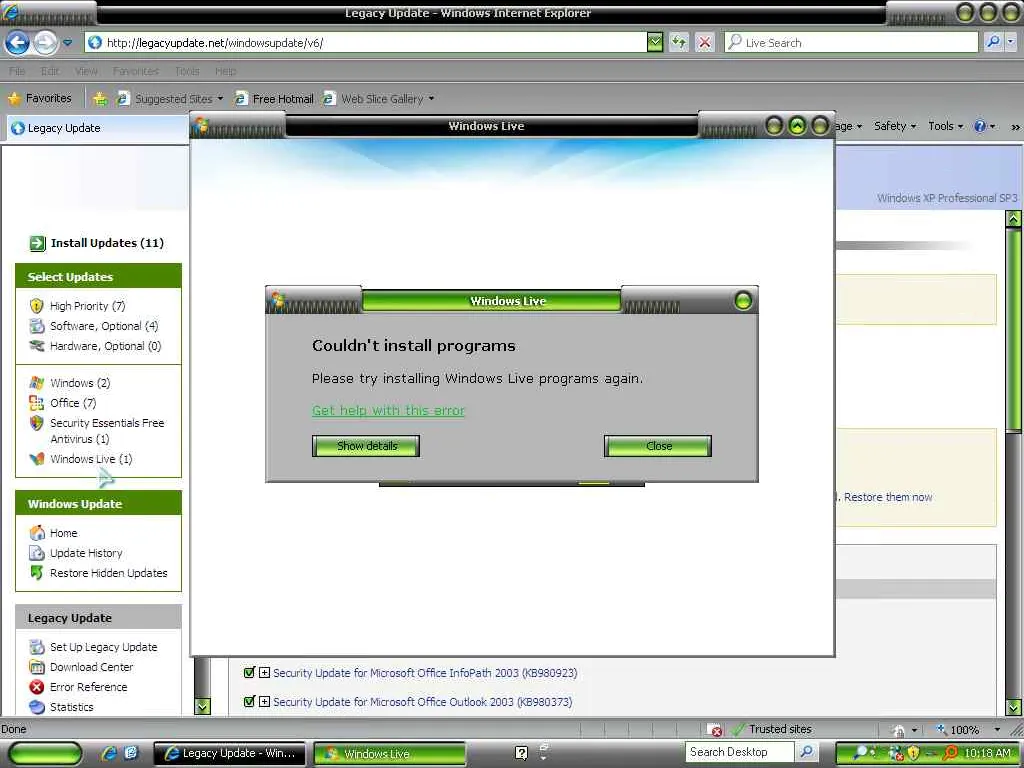
Task: Click the Trusted sites status zone
Action: [772, 729]
